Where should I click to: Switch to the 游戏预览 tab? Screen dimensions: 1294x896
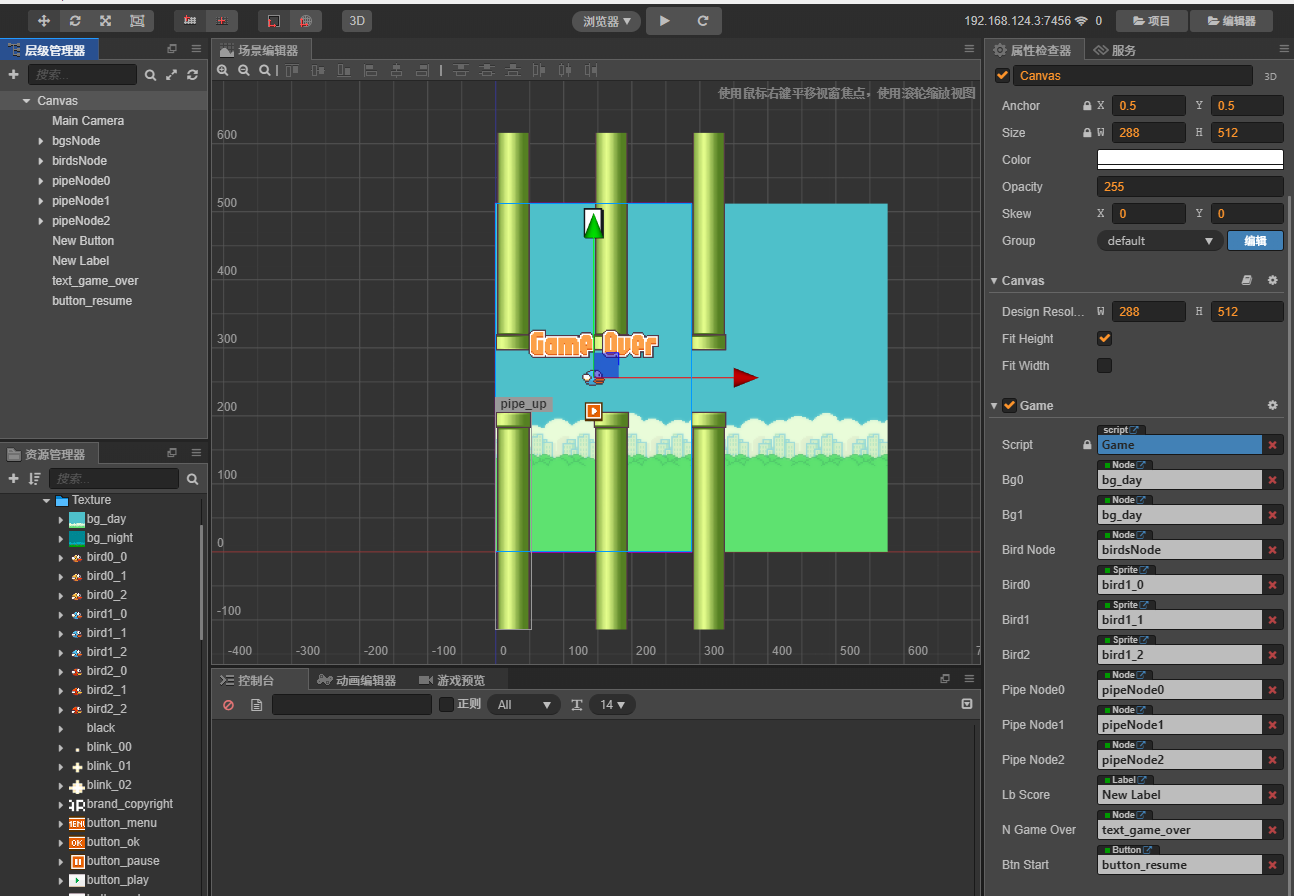pyautogui.click(x=452, y=680)
